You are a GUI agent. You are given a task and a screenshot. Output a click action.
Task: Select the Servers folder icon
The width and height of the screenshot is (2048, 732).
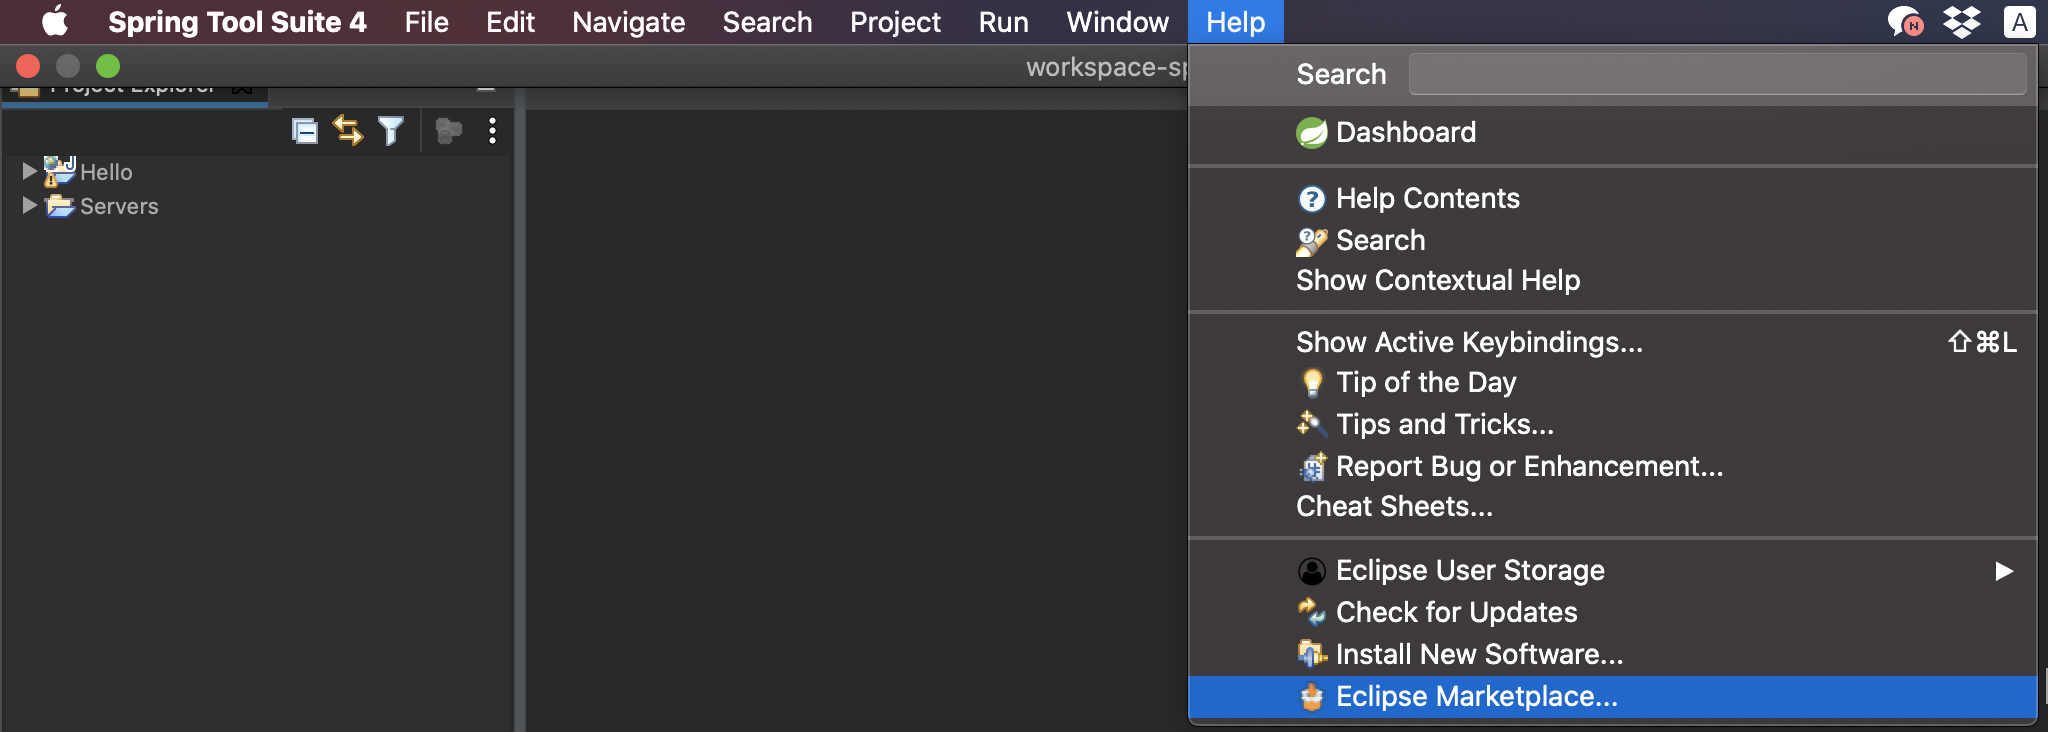point(60,205)
